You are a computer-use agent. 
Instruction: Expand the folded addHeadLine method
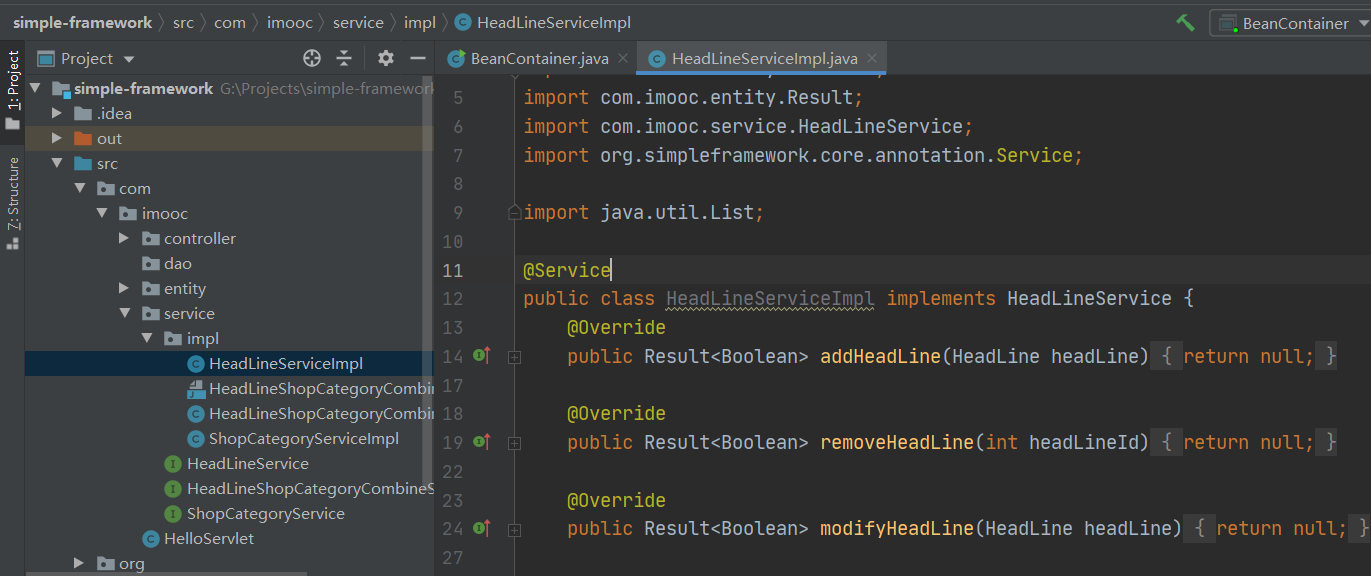pos(514,356)
